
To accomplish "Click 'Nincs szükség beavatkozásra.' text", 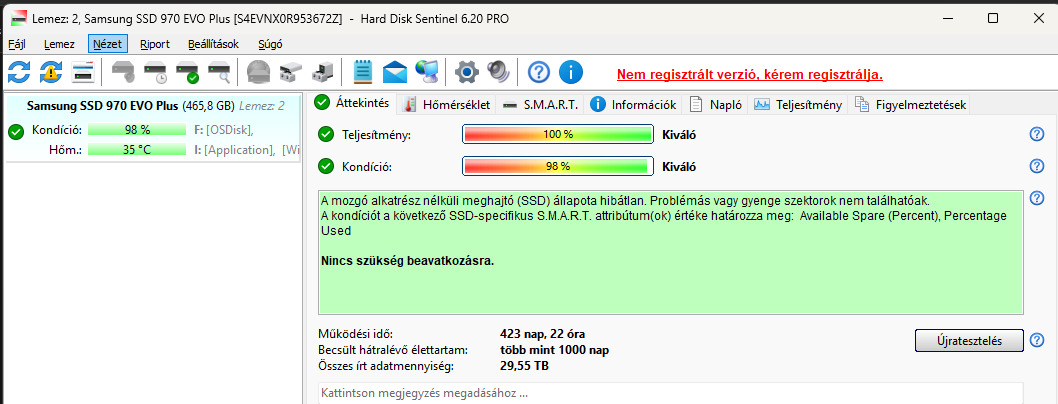I will pyautogui.click(x=408, y=261).
